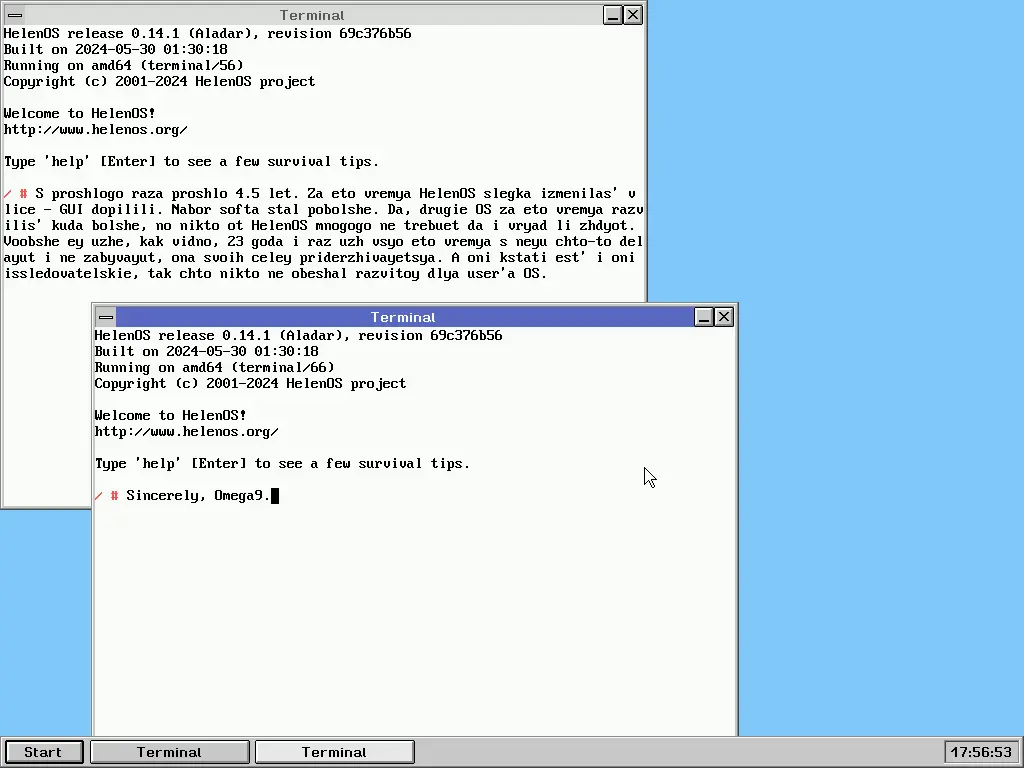Click the taskbar clock showing 17:56:53
The image size is (1024, 768).
(981, 752)
